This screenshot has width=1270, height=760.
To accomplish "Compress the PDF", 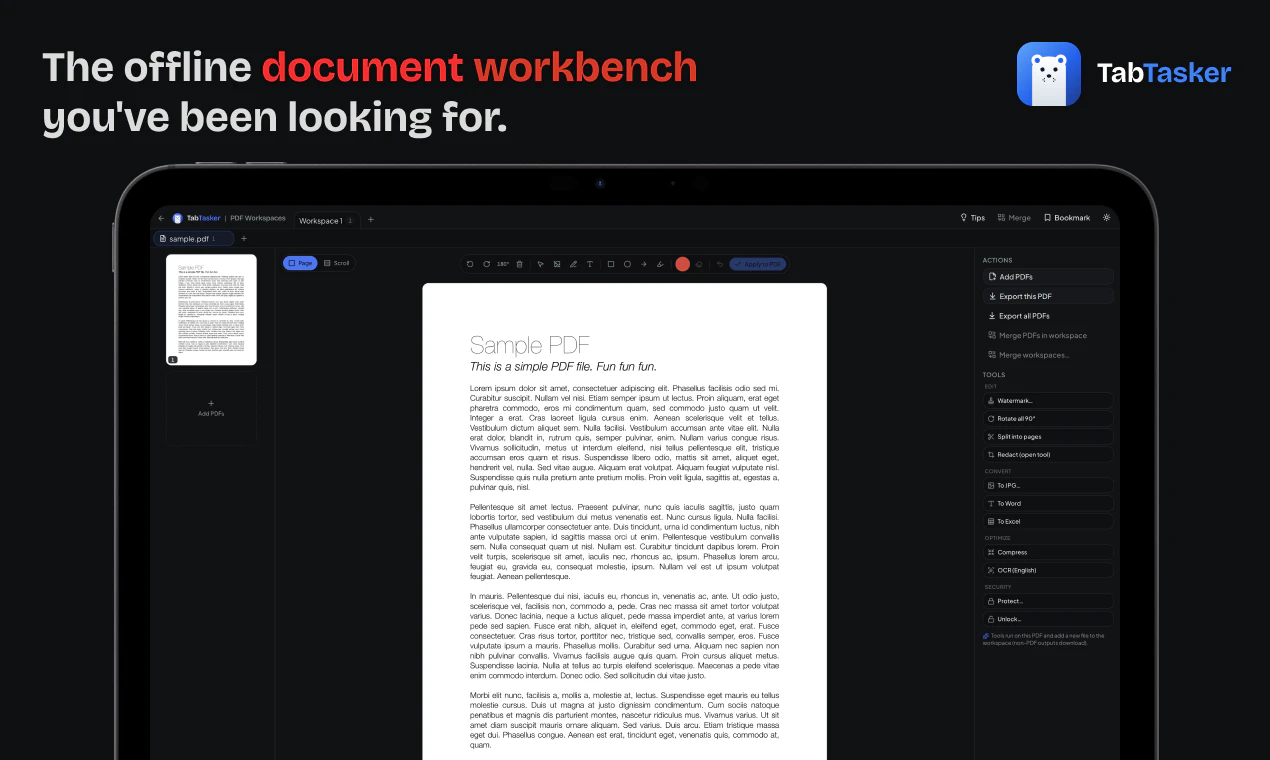I will click(1048, 552).
